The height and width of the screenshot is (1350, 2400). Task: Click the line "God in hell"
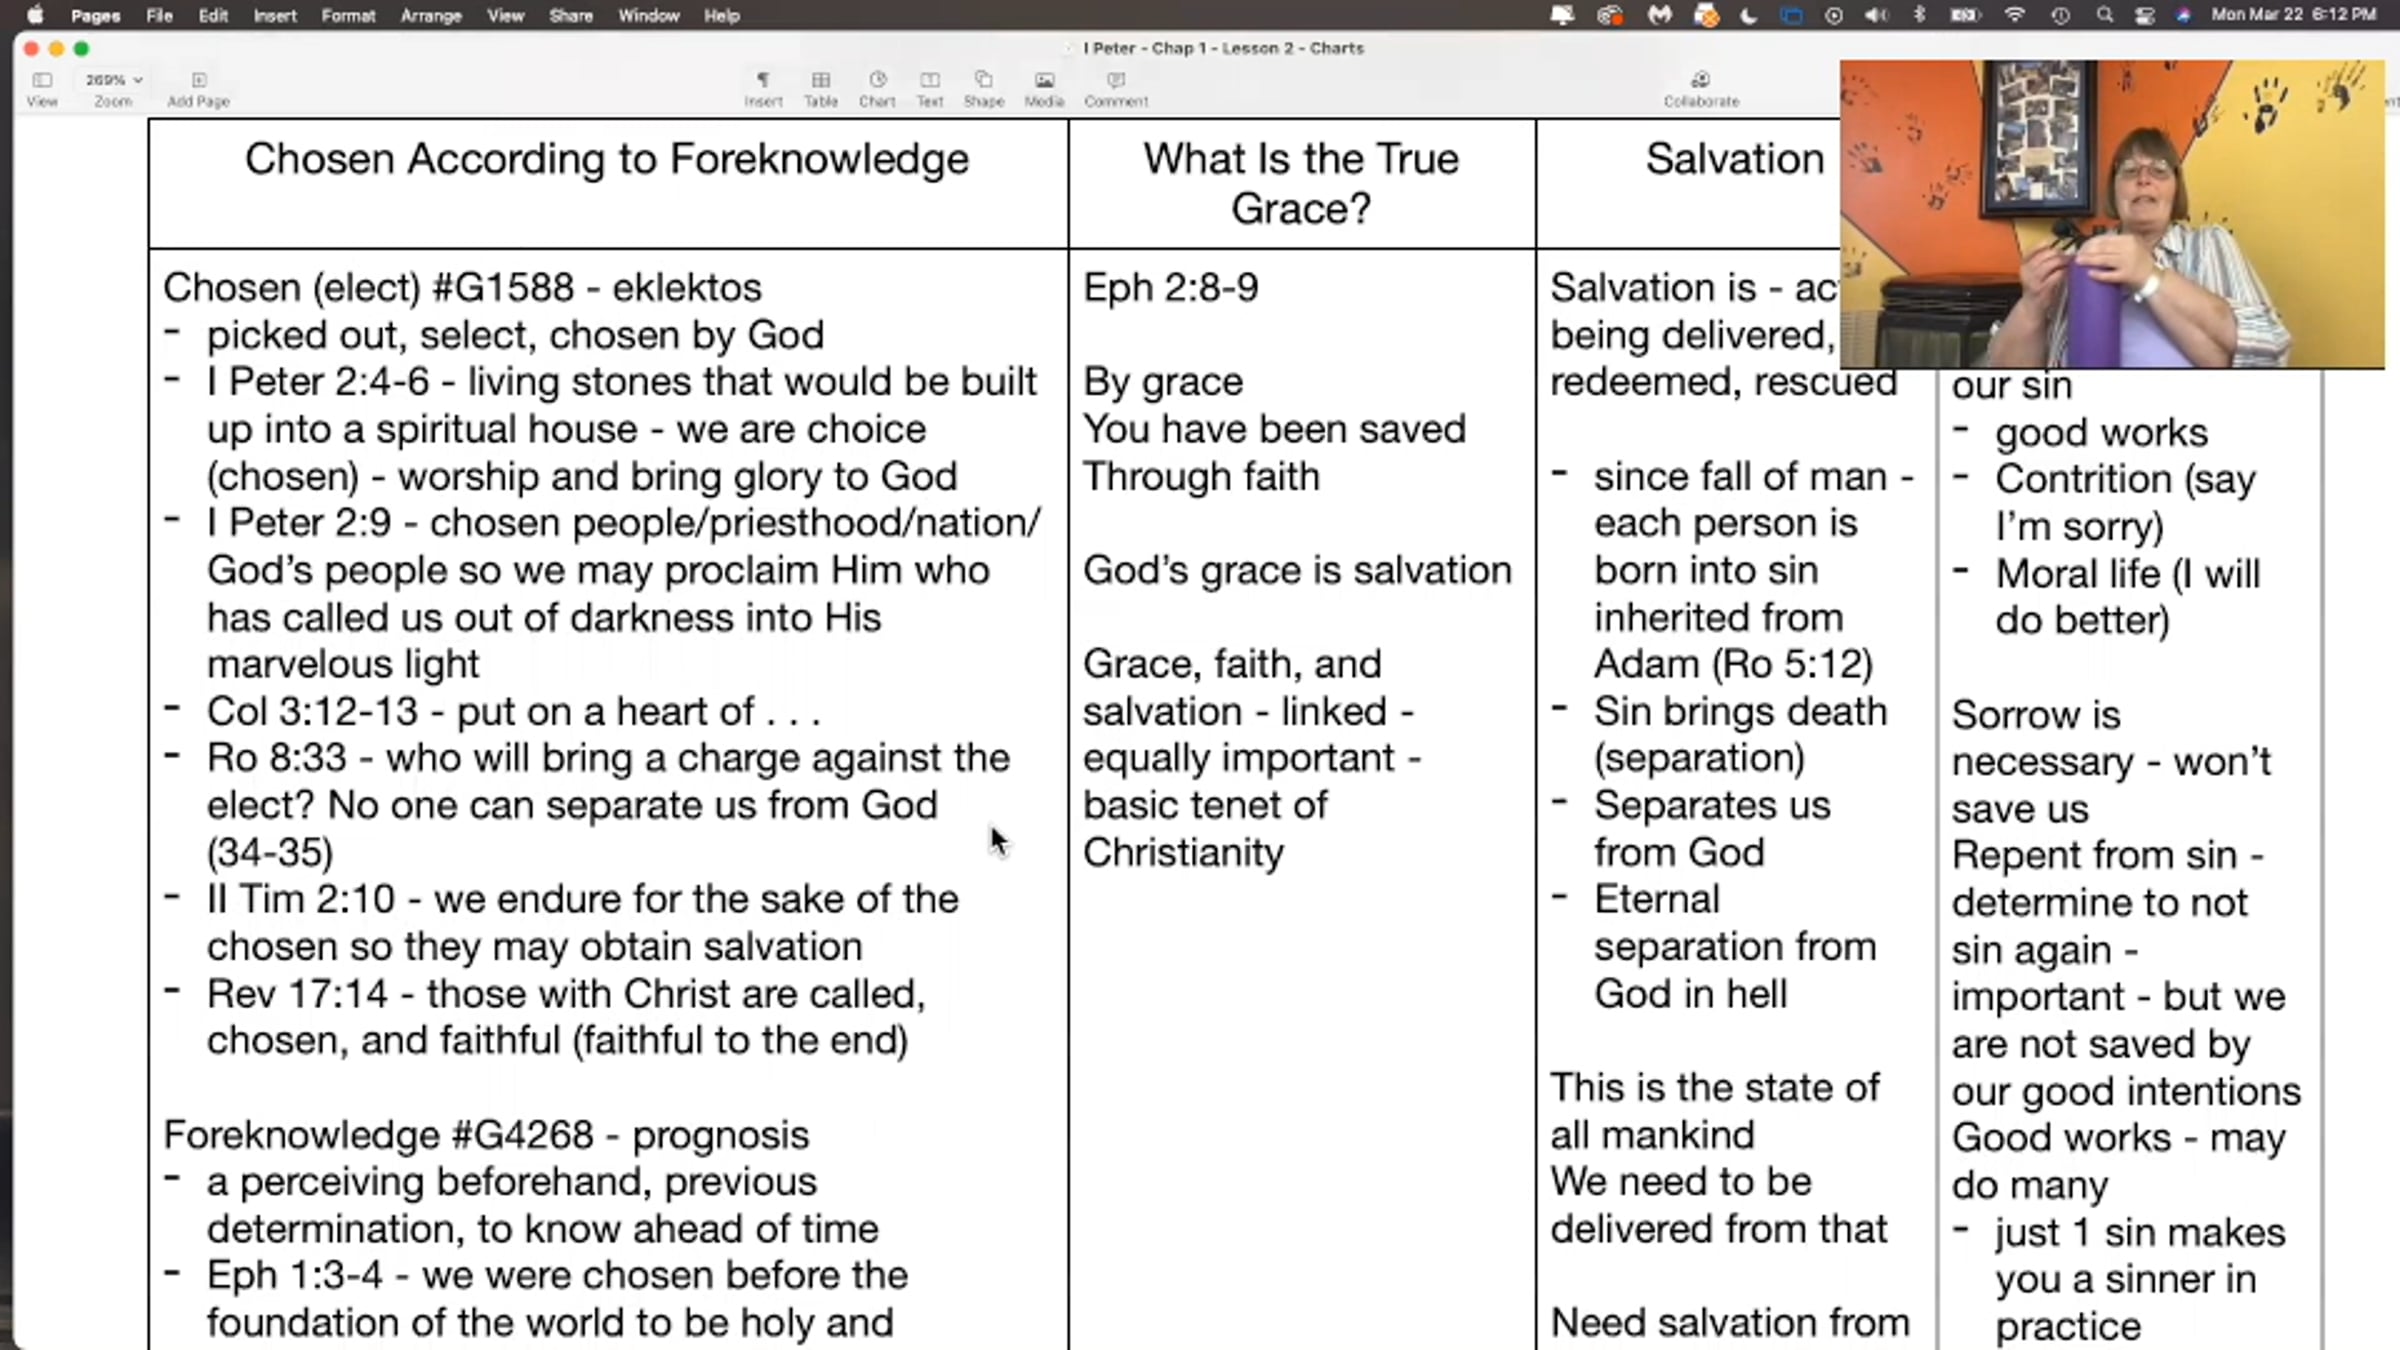tap(1690, 994)
